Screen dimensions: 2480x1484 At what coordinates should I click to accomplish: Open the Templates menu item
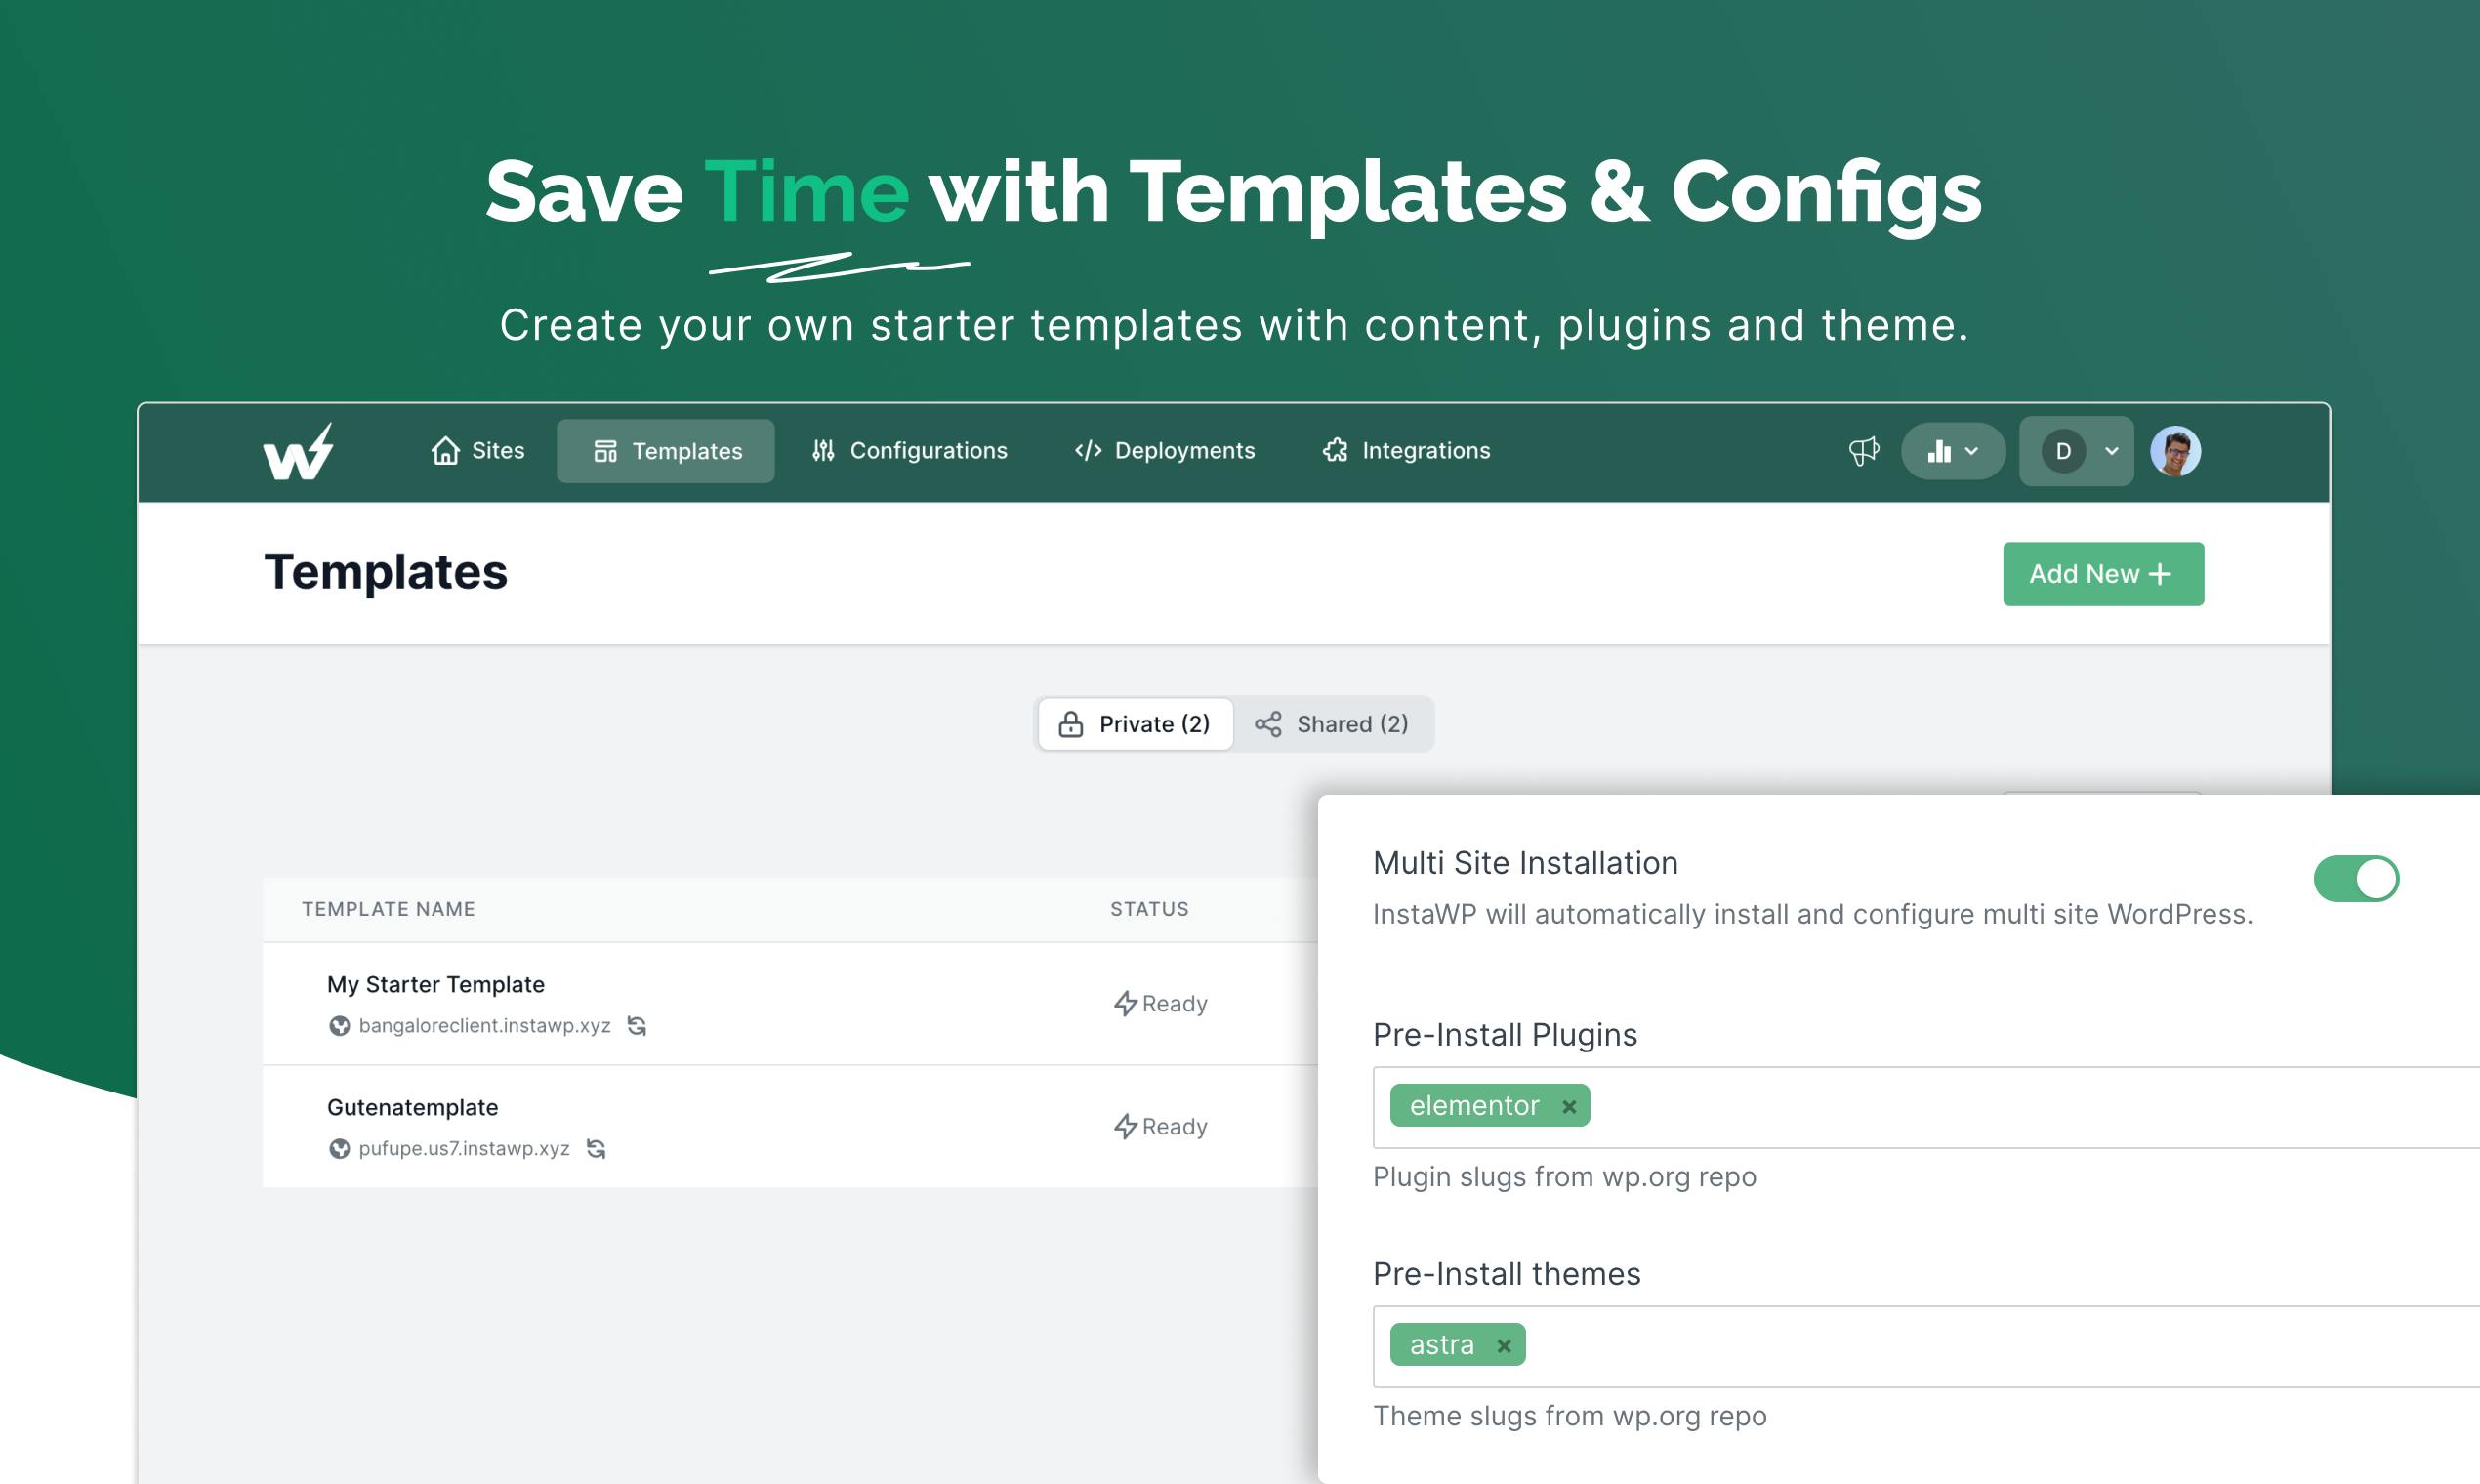click(666, 451)
